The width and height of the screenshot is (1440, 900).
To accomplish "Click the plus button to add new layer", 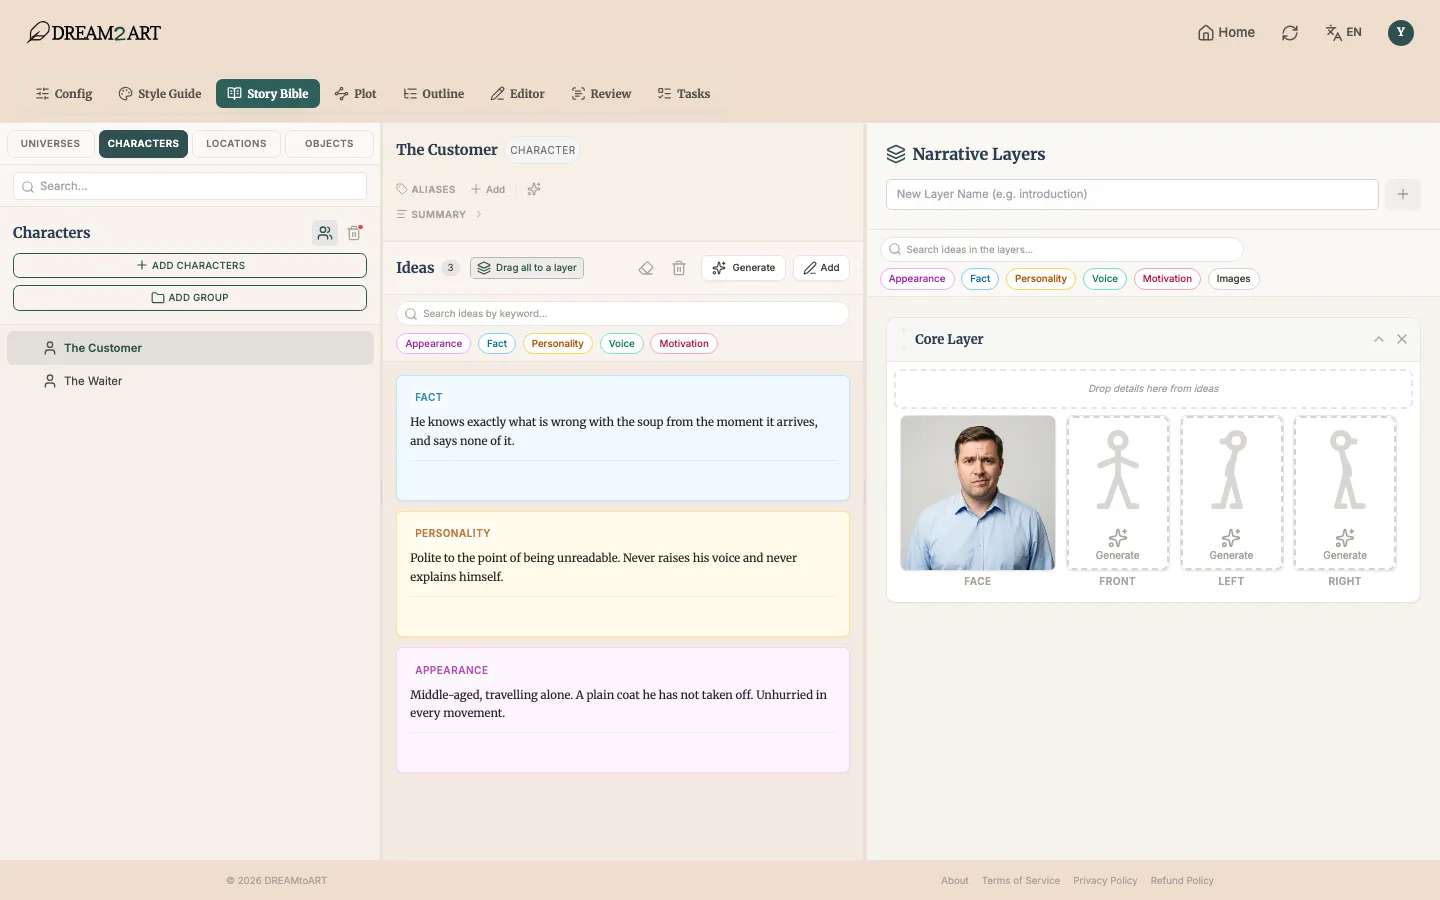I will [x=1403, y=194].
